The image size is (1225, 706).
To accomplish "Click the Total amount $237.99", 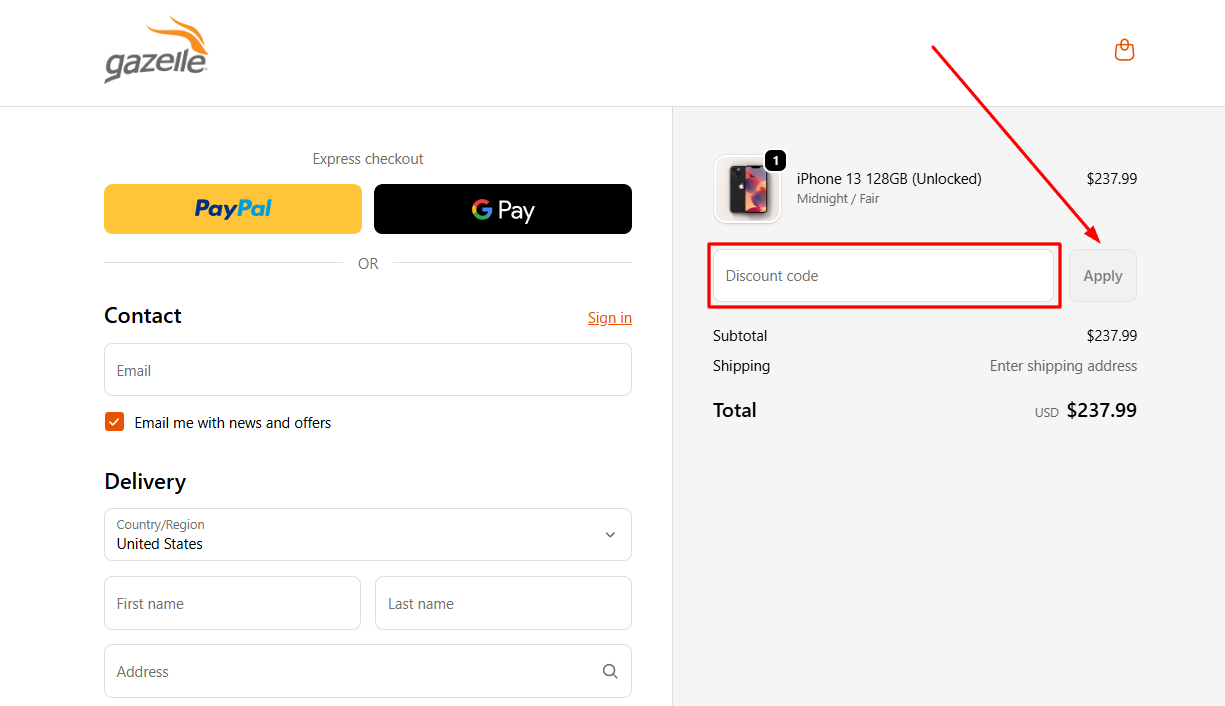I will pos(1102,410).
